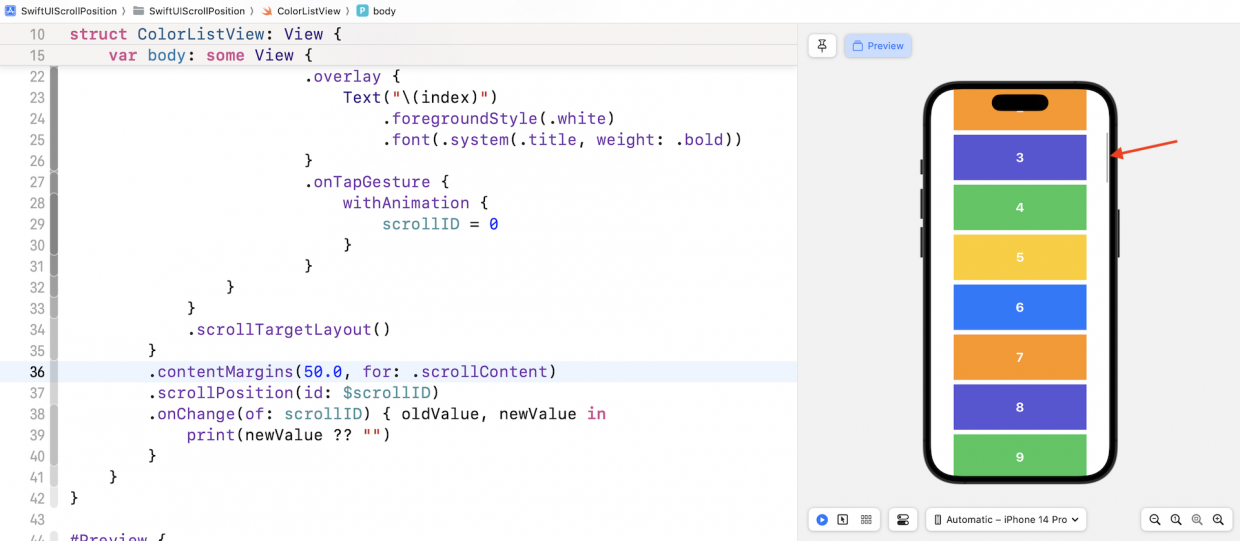Open the Automatic – iPhone 14 Pro device menu
This screenshot has height=541, width=1240.
pyautogui.click(x=1006, y=520)
